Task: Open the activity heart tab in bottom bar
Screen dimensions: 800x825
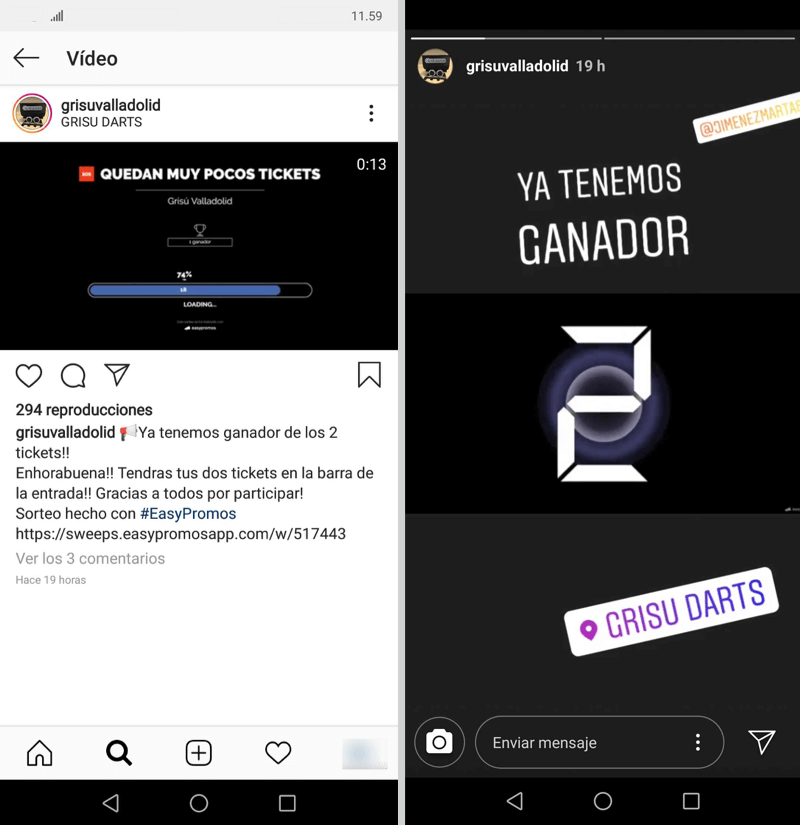Action: pos(278,752)
